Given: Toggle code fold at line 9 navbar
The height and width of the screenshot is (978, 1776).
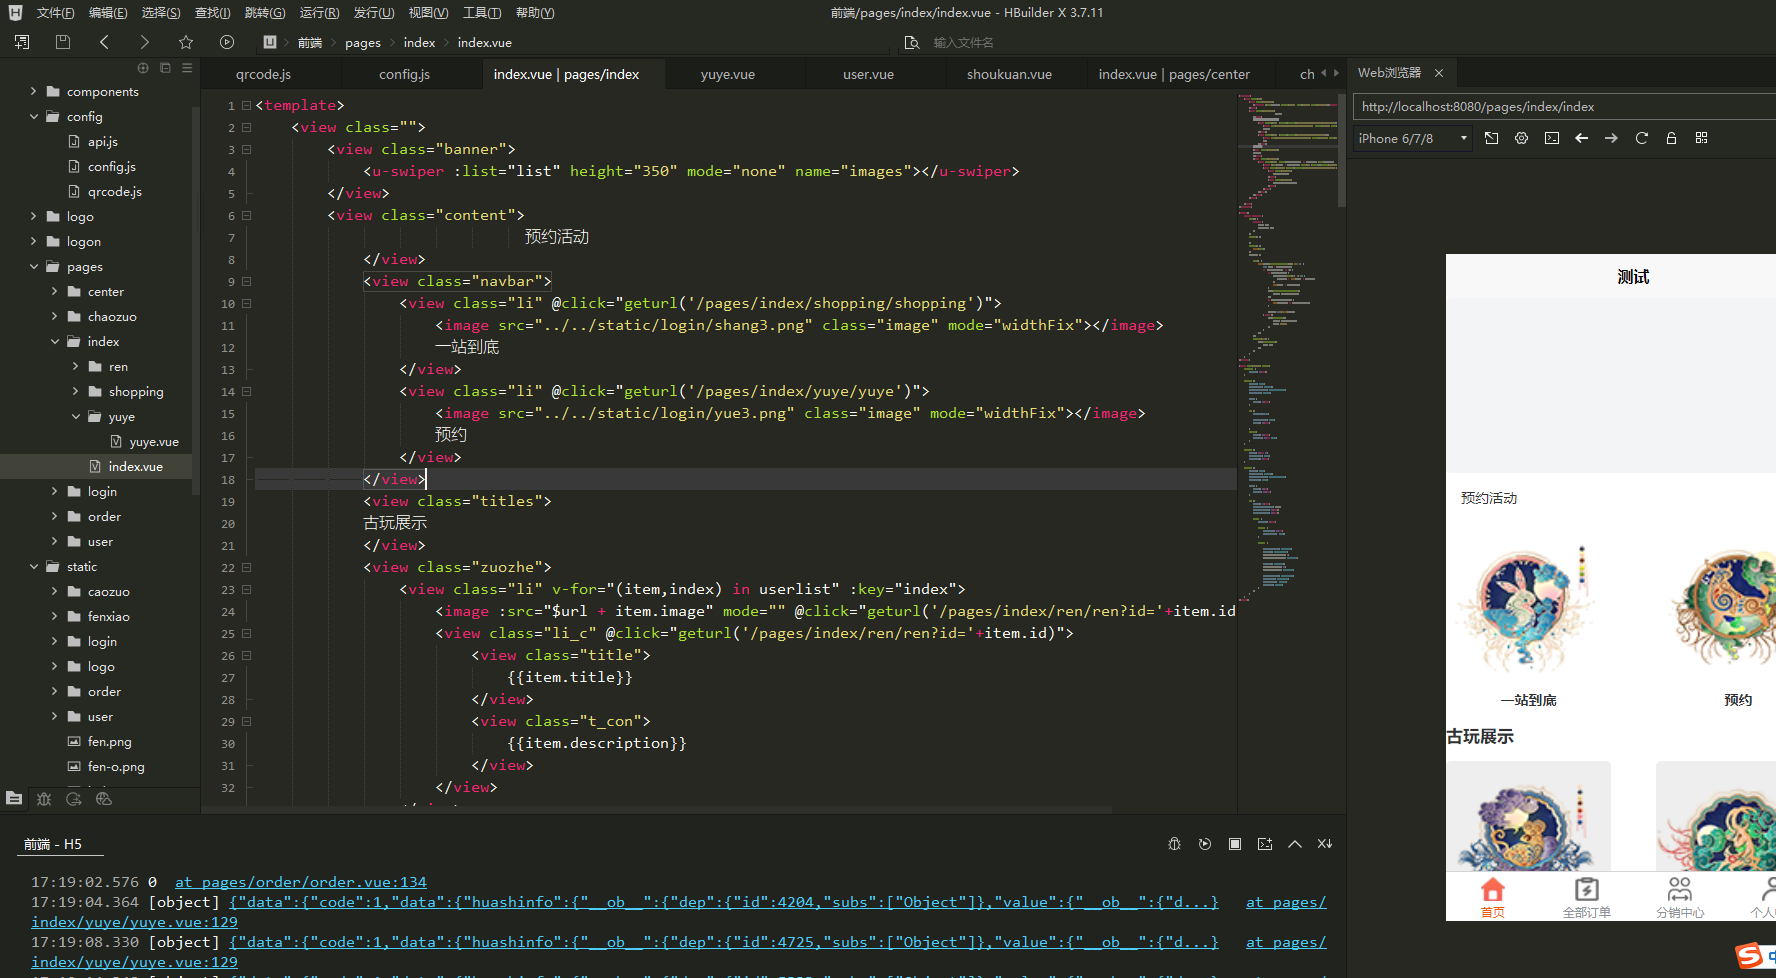Looking at the screenshot, I should click(x=246, y=282).
